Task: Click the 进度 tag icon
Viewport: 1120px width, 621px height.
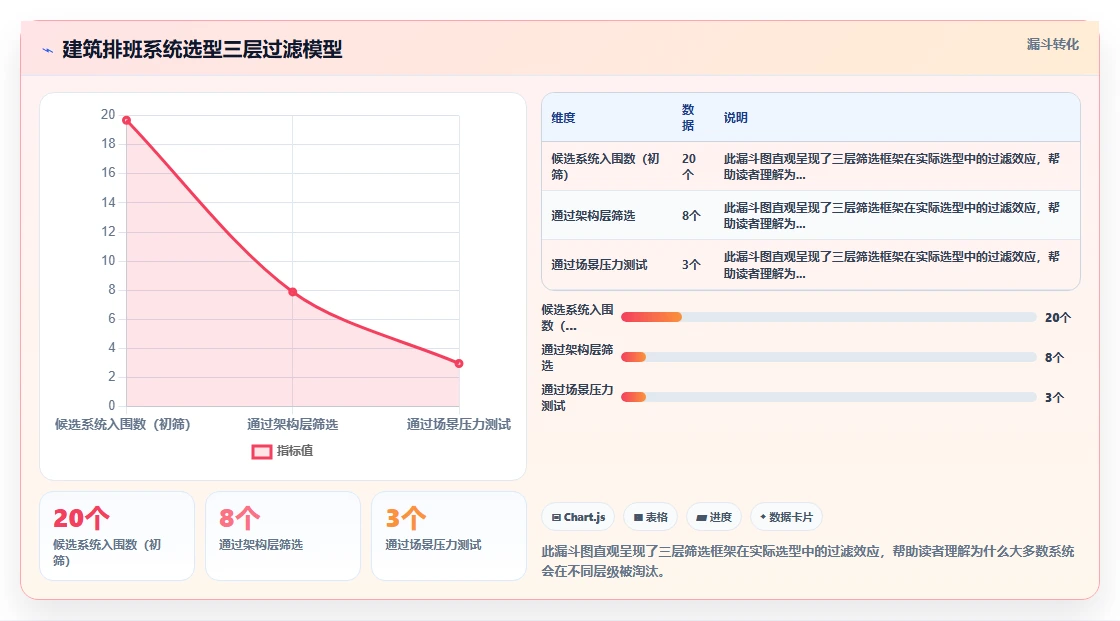Action: coord(701,517)
